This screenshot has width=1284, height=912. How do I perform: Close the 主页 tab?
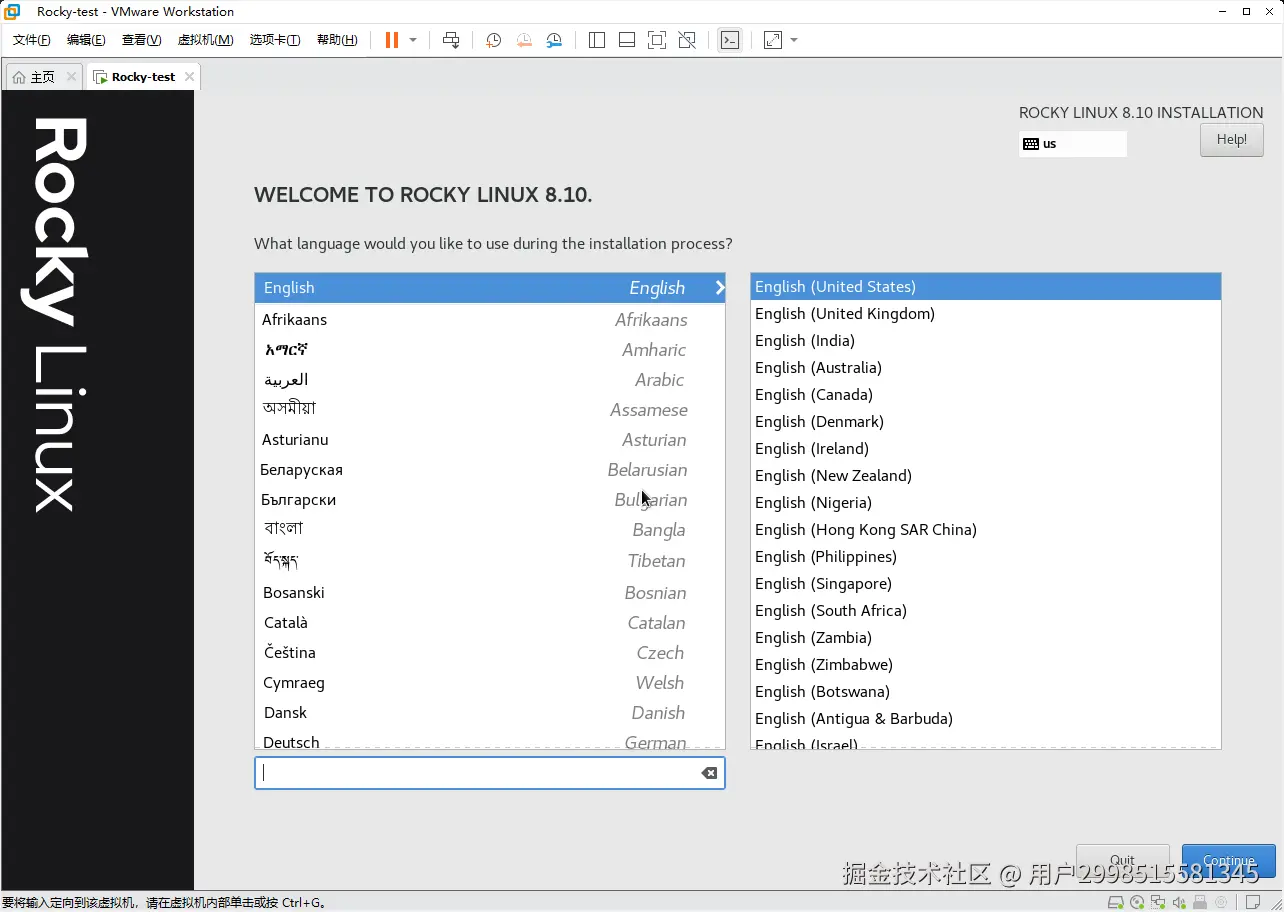tap(71, 76)
